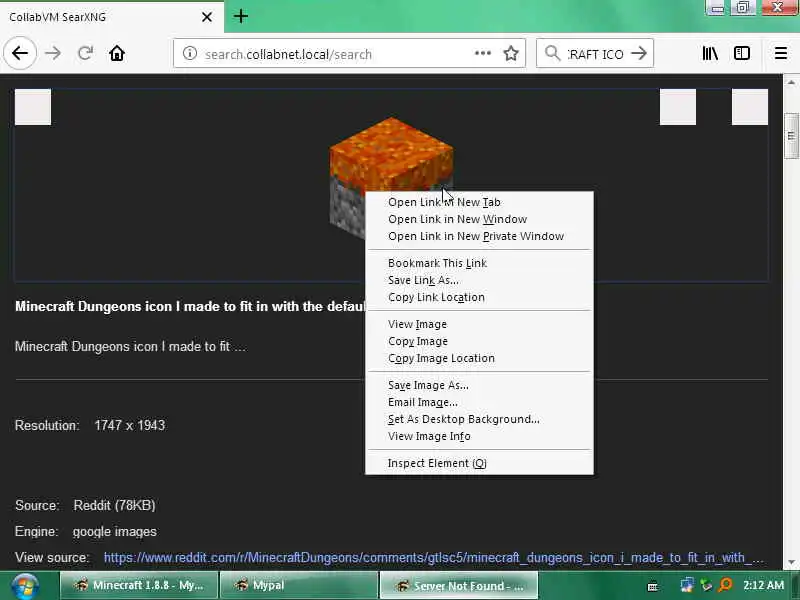Switch to Minecraft 1.8.8 taskbar window
This screenshot has height=600, width=800.
138,585
